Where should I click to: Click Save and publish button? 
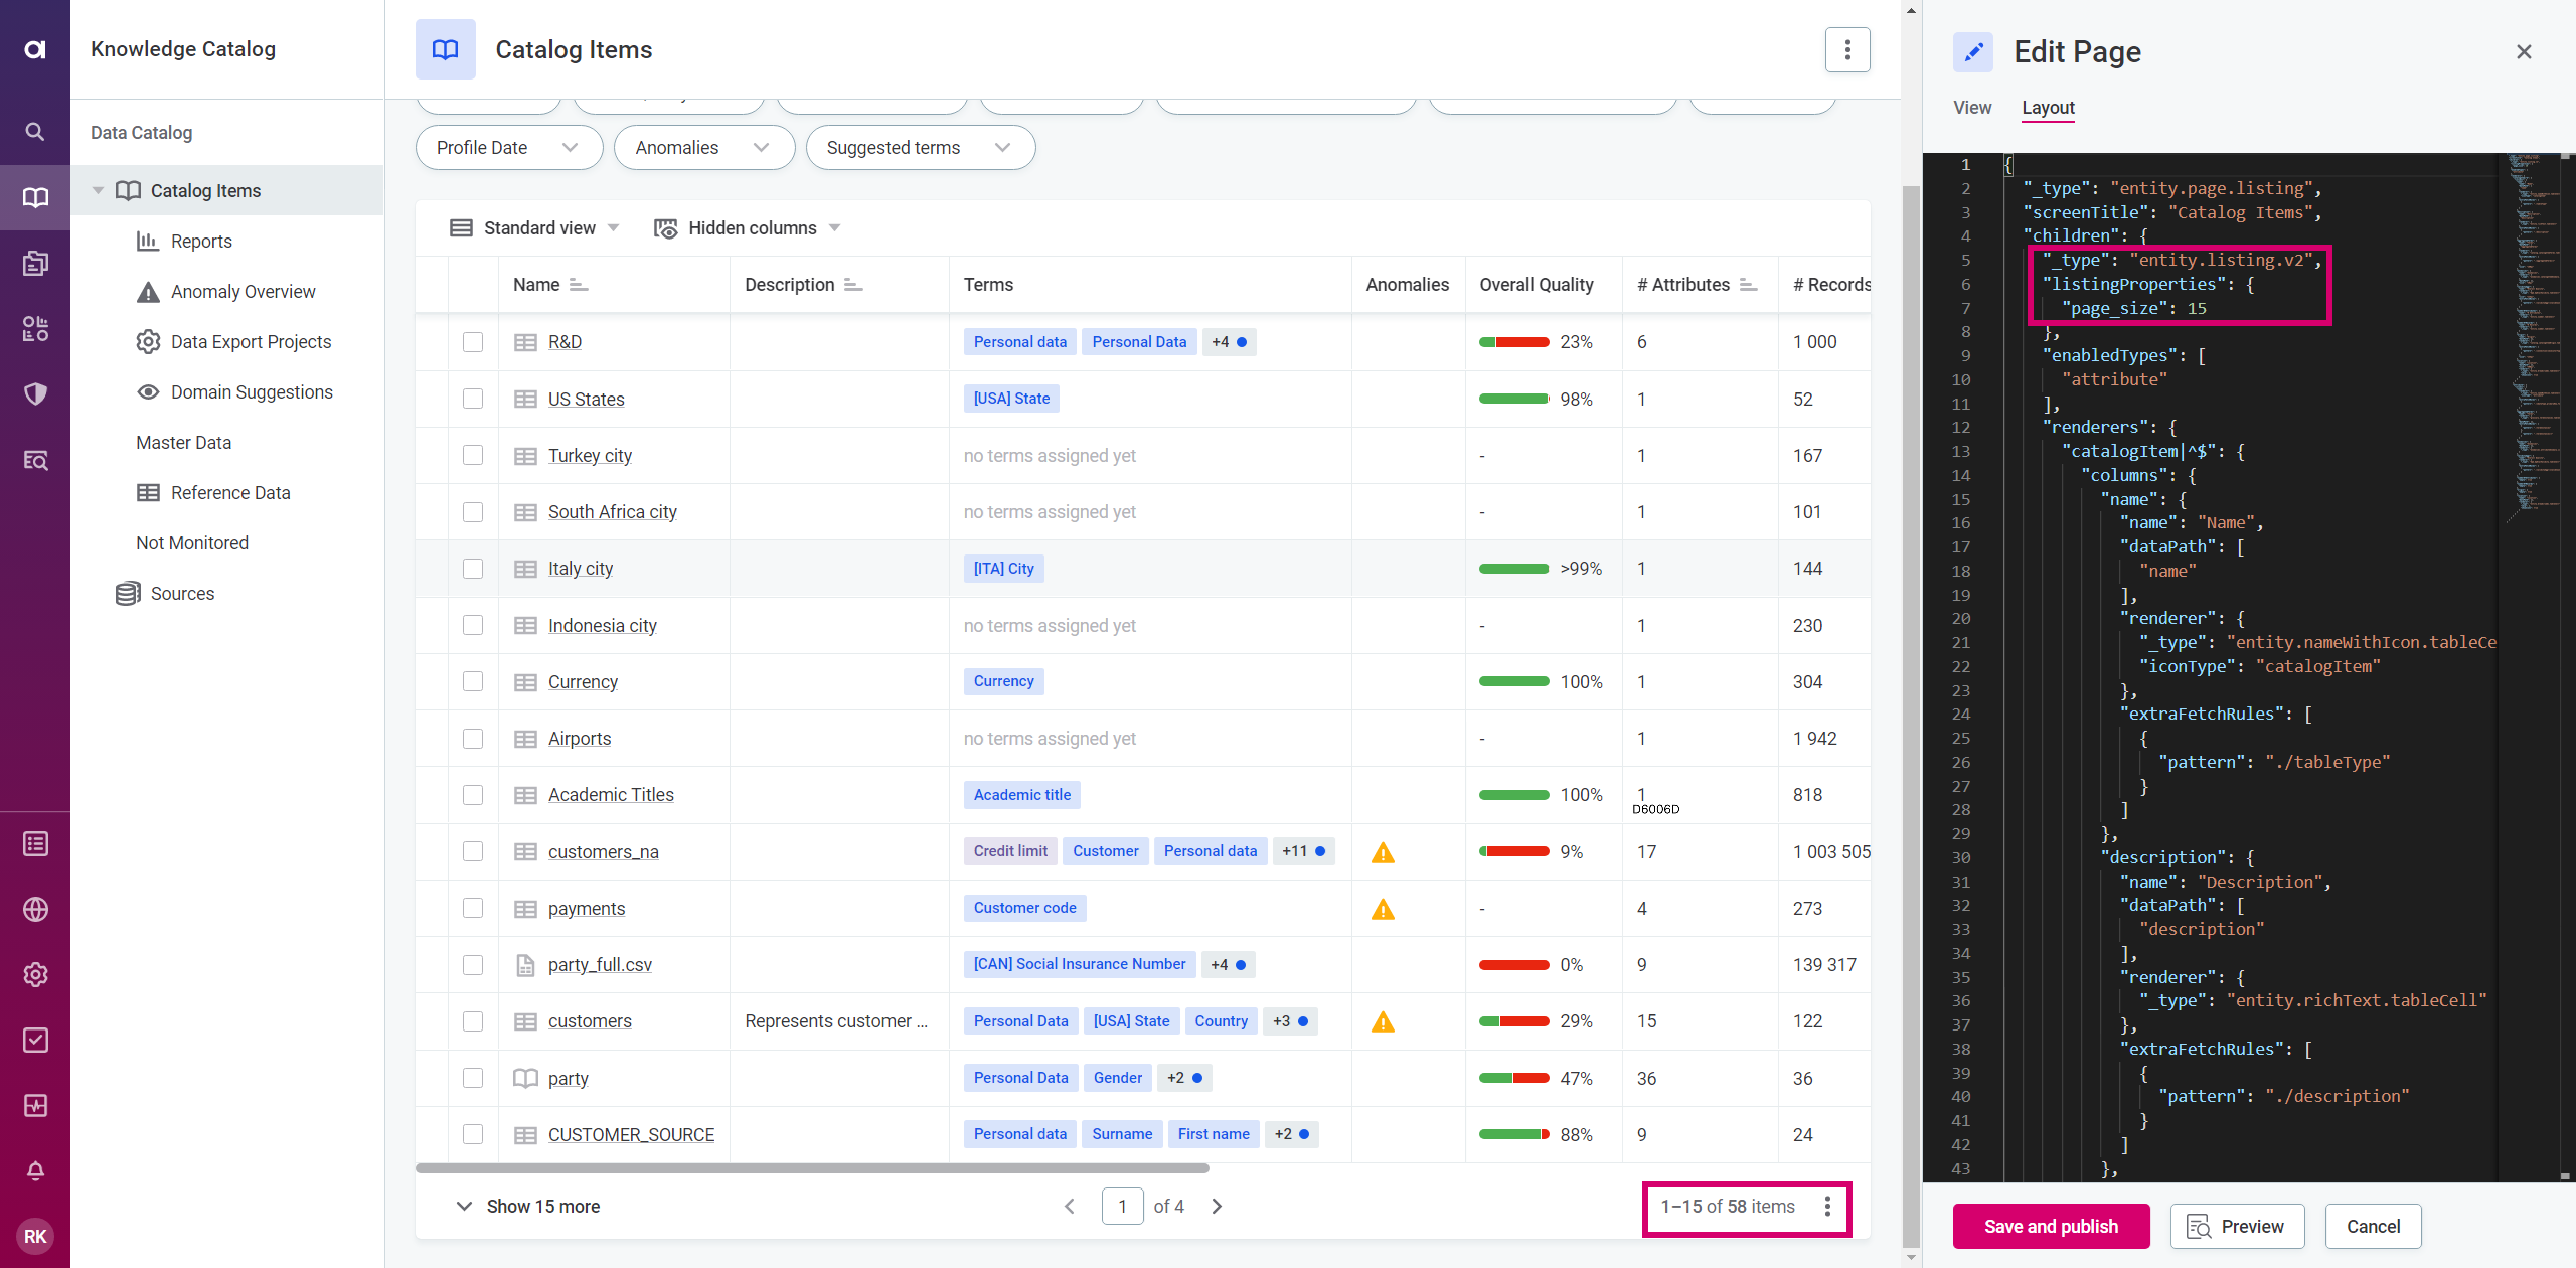pos(2050,1225)
